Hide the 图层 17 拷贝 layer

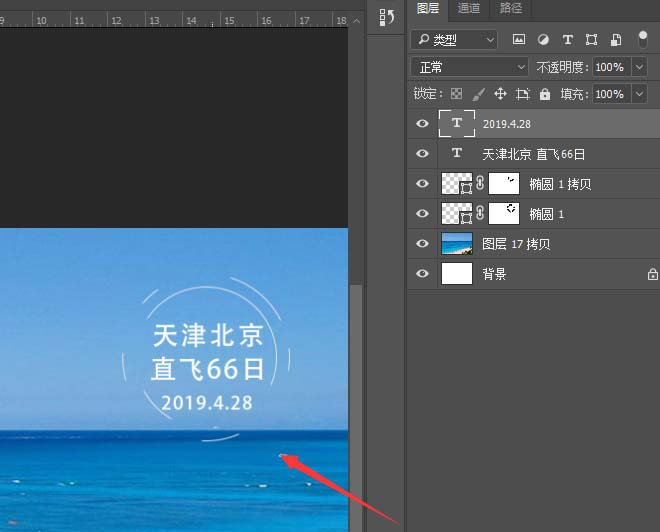pos(422,243)
